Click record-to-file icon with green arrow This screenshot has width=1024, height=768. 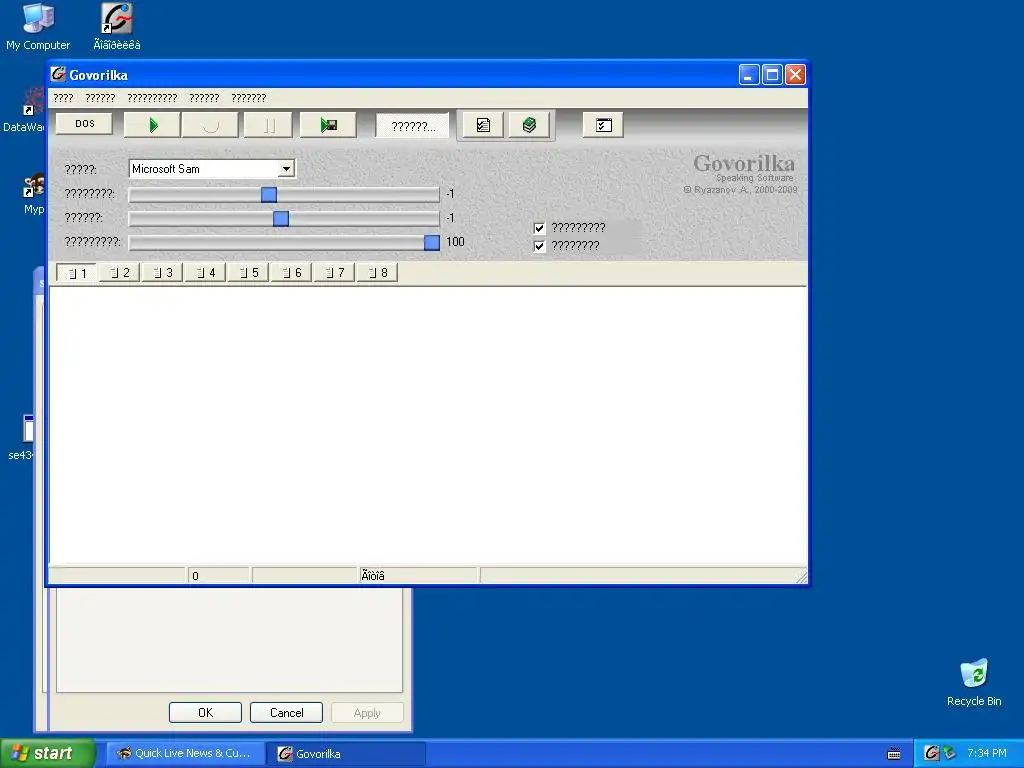[x=328, y=125]
